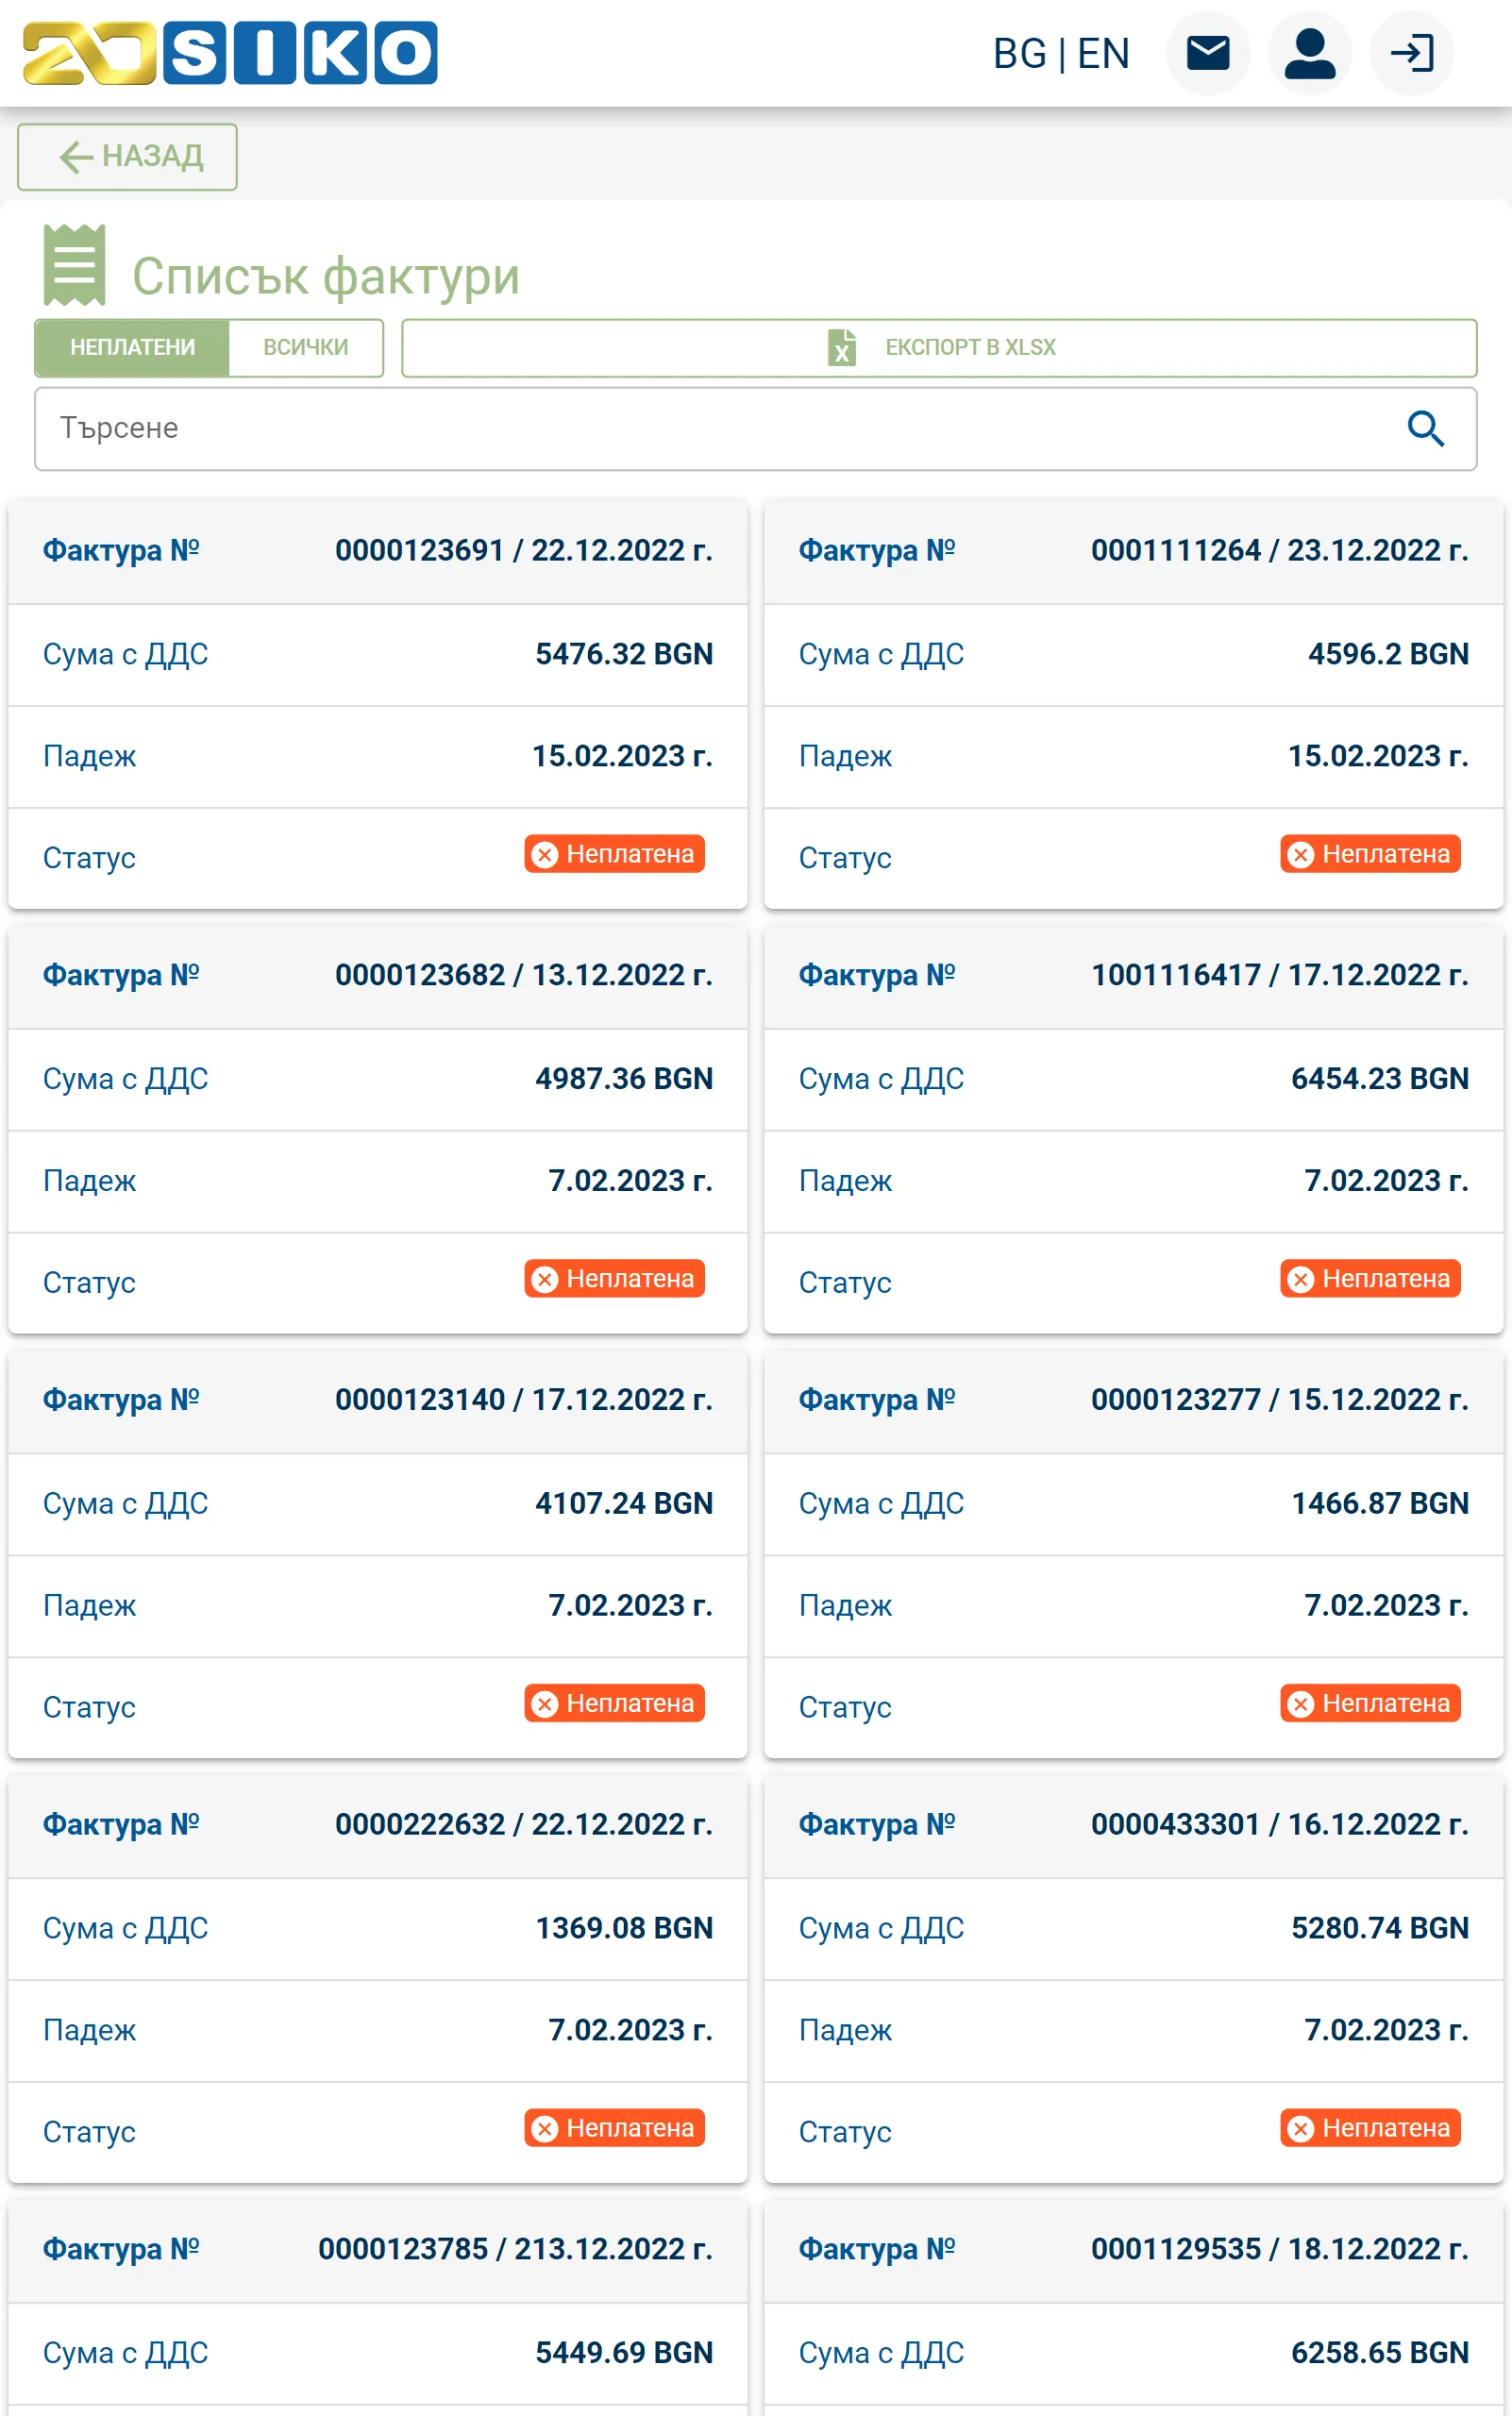
Task: Click the SIKO logo
Action: pos(230,53)
